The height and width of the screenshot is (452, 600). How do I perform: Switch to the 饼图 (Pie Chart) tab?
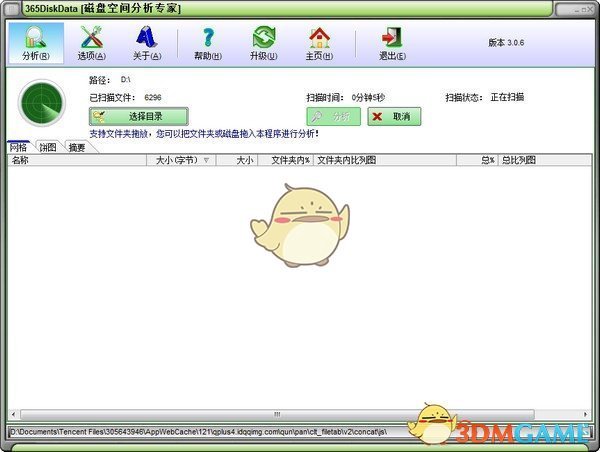(x=47, y=147)
